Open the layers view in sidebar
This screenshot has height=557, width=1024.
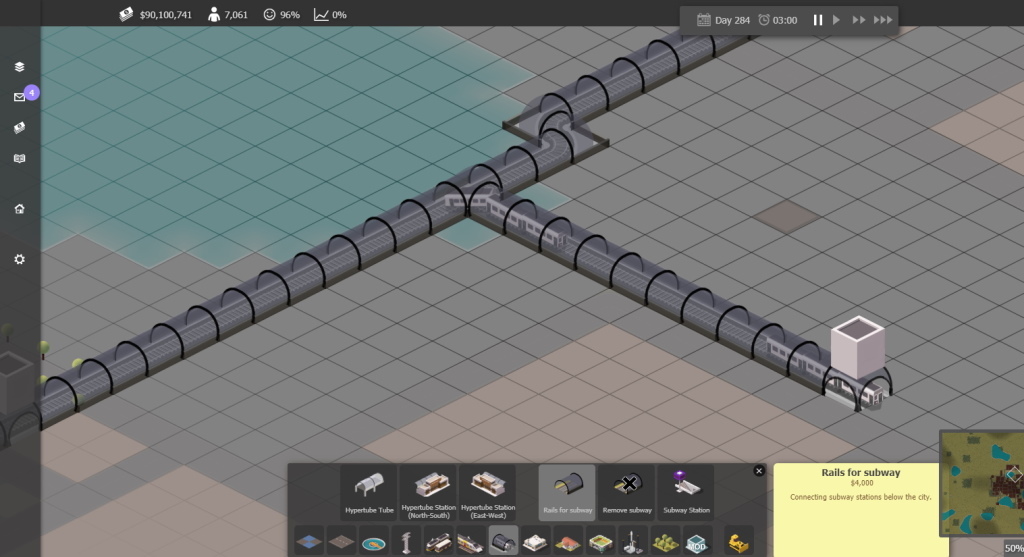coord(20,67)
